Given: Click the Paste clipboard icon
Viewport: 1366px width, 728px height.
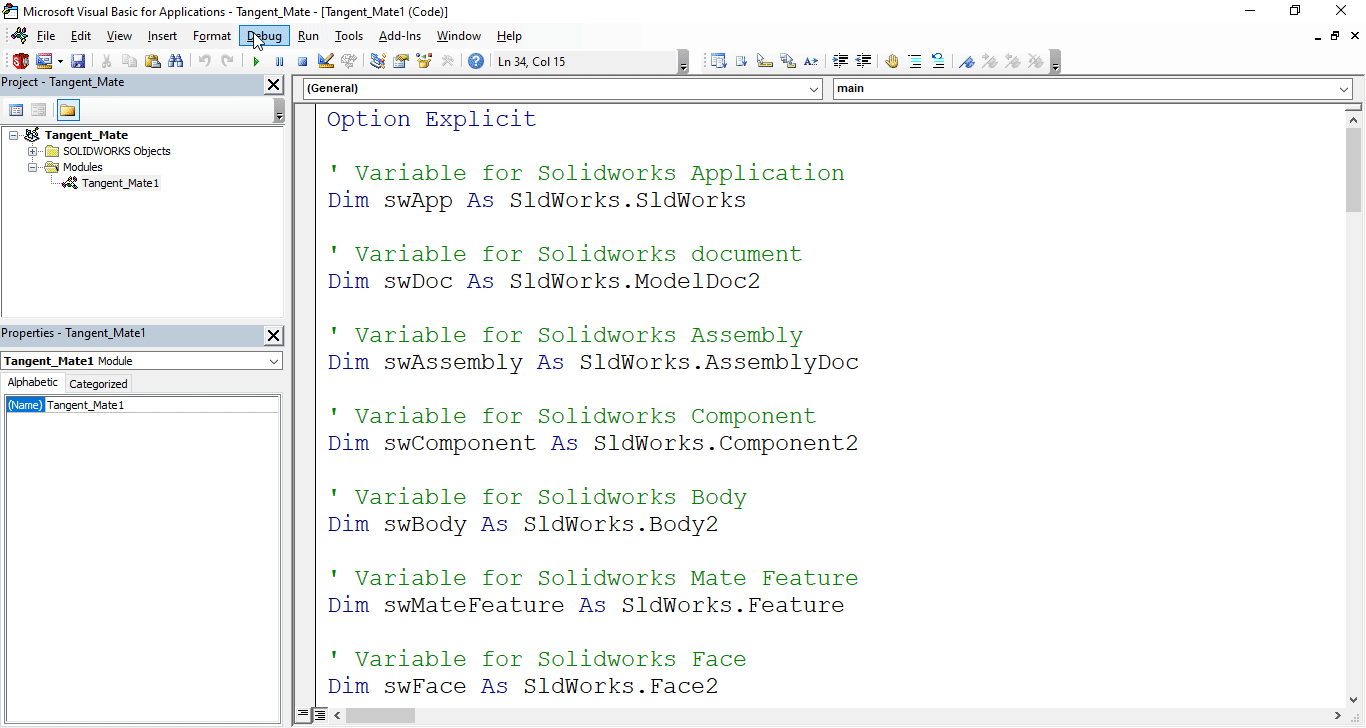Looking at the screenshot, I should (153, 61).
